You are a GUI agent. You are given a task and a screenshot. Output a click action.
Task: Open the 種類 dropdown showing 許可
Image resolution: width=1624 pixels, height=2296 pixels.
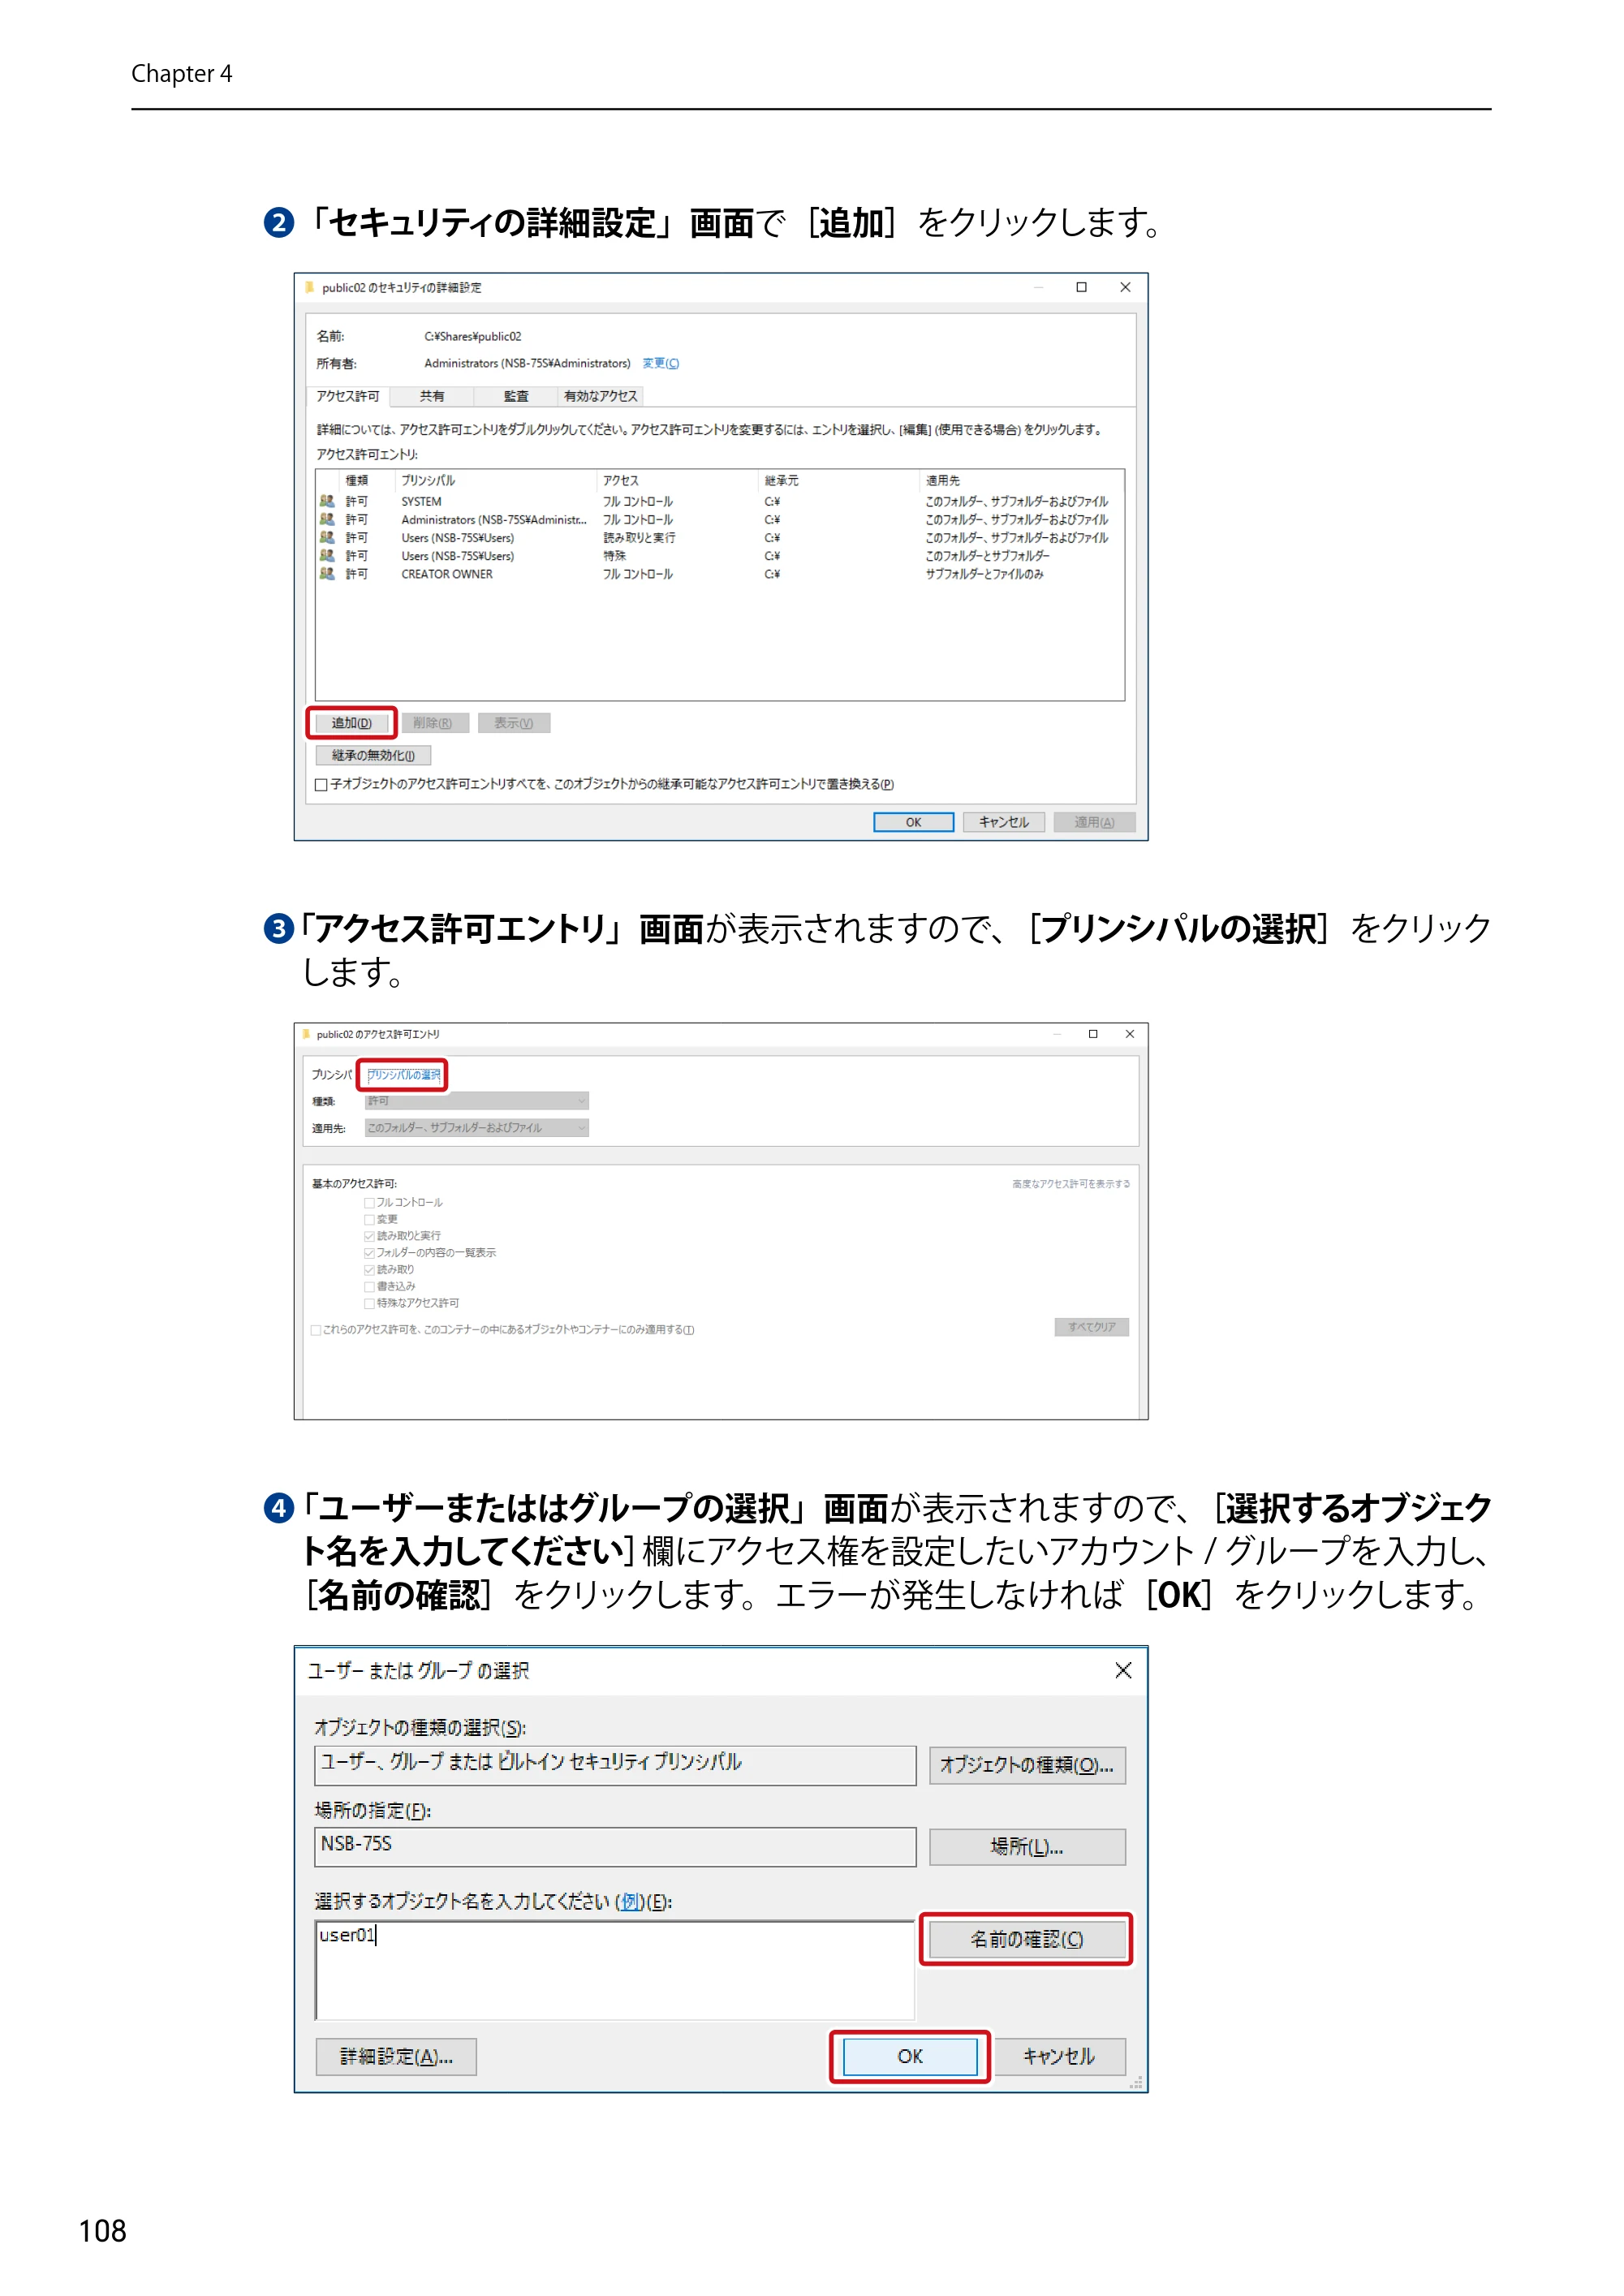[477, 1101]
